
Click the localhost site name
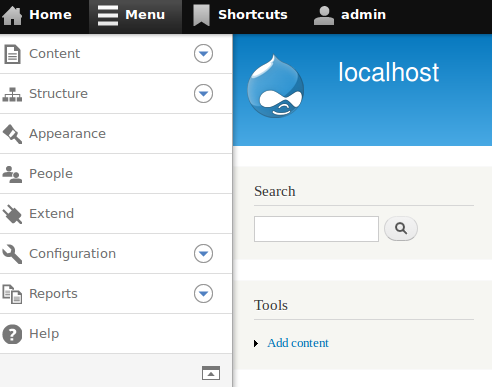pos(389,72)
